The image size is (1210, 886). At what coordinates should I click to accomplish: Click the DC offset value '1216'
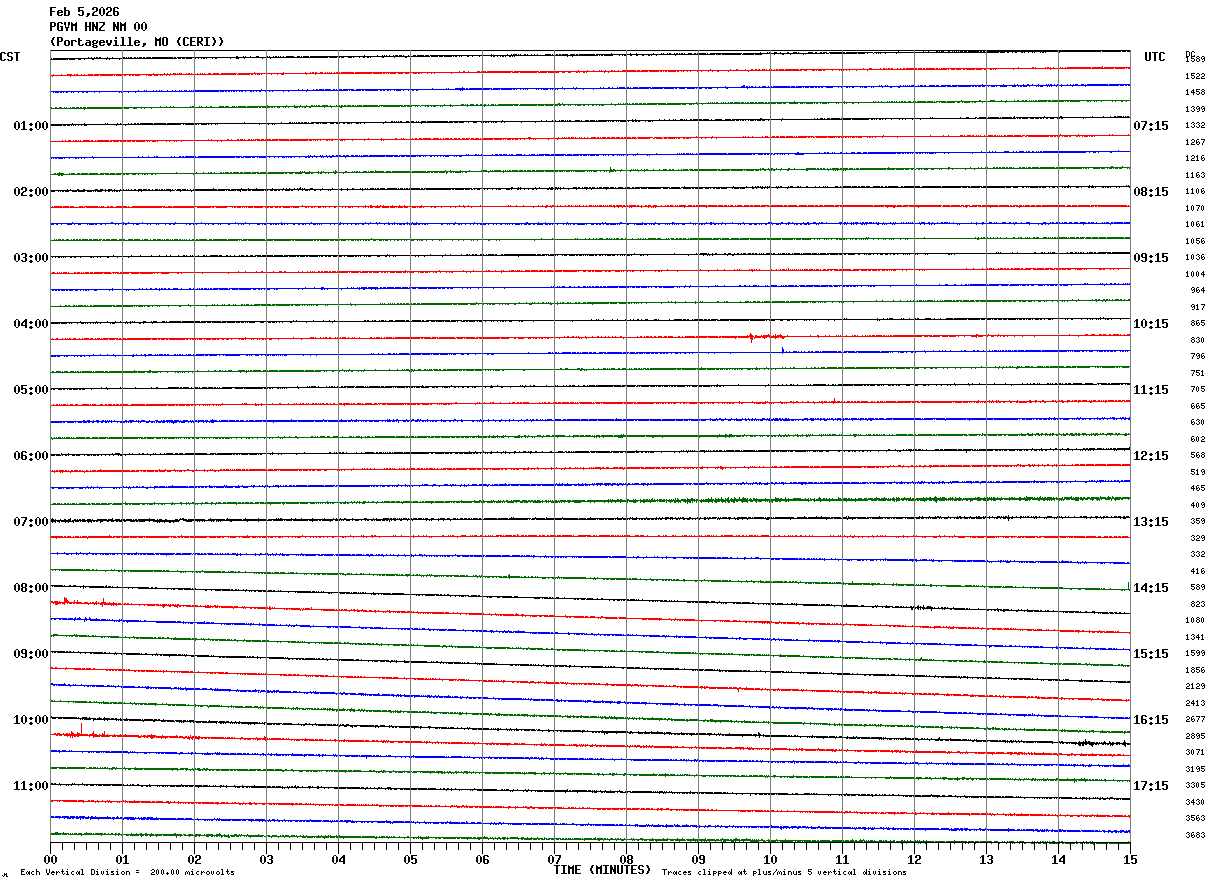1195,159
